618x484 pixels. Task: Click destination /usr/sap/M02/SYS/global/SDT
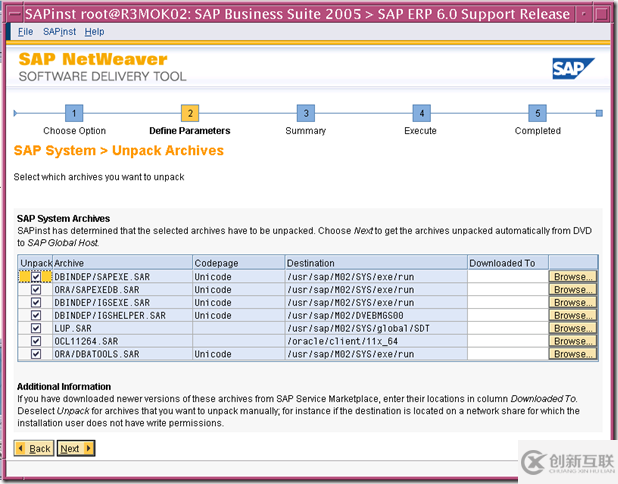coord(359,328)
